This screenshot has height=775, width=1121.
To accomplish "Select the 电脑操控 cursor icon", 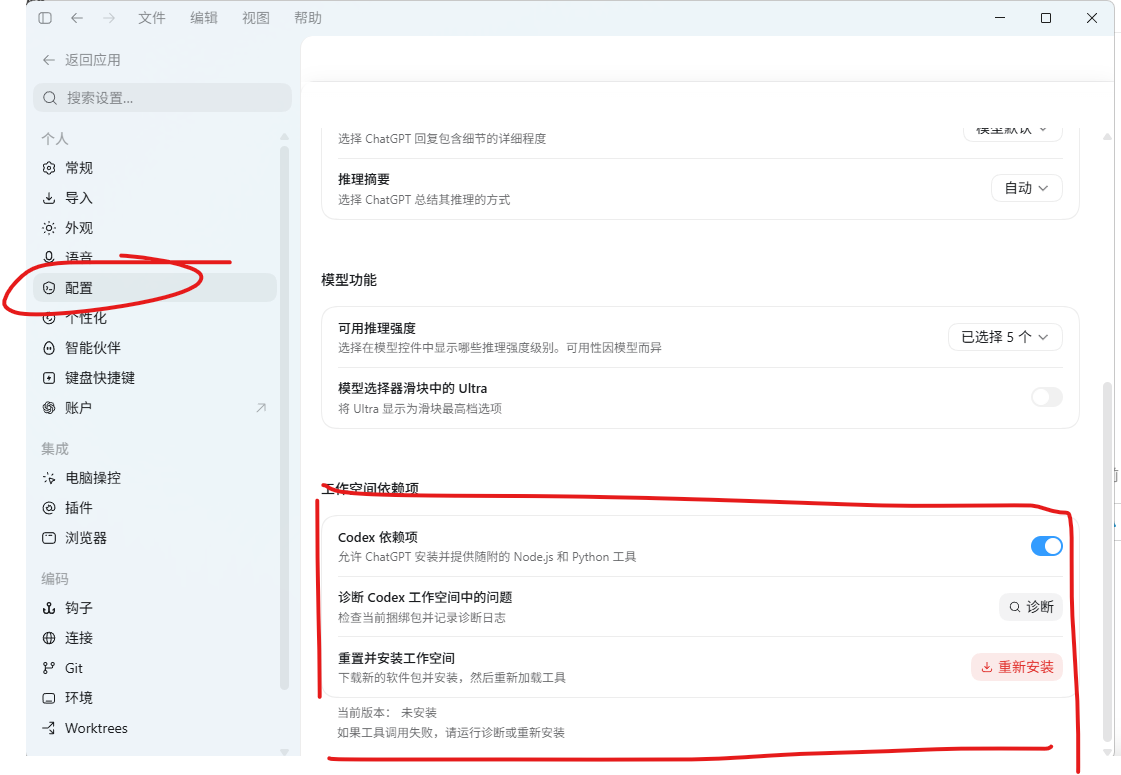I will pyautogui.click(x=49, y=478).
